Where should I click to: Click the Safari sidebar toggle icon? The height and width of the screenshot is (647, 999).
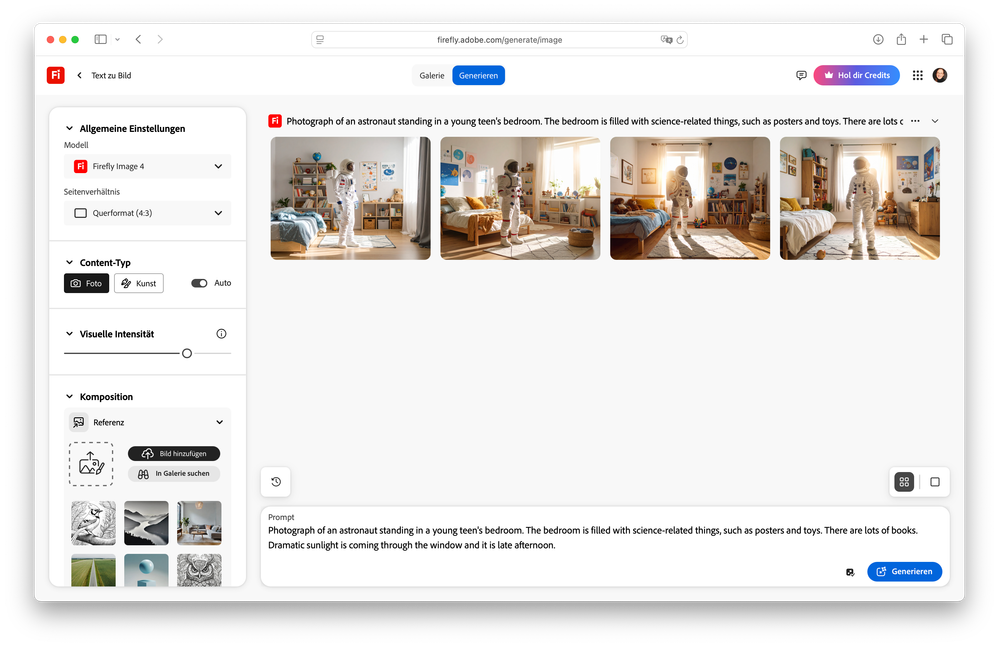[x=101, y=39]
